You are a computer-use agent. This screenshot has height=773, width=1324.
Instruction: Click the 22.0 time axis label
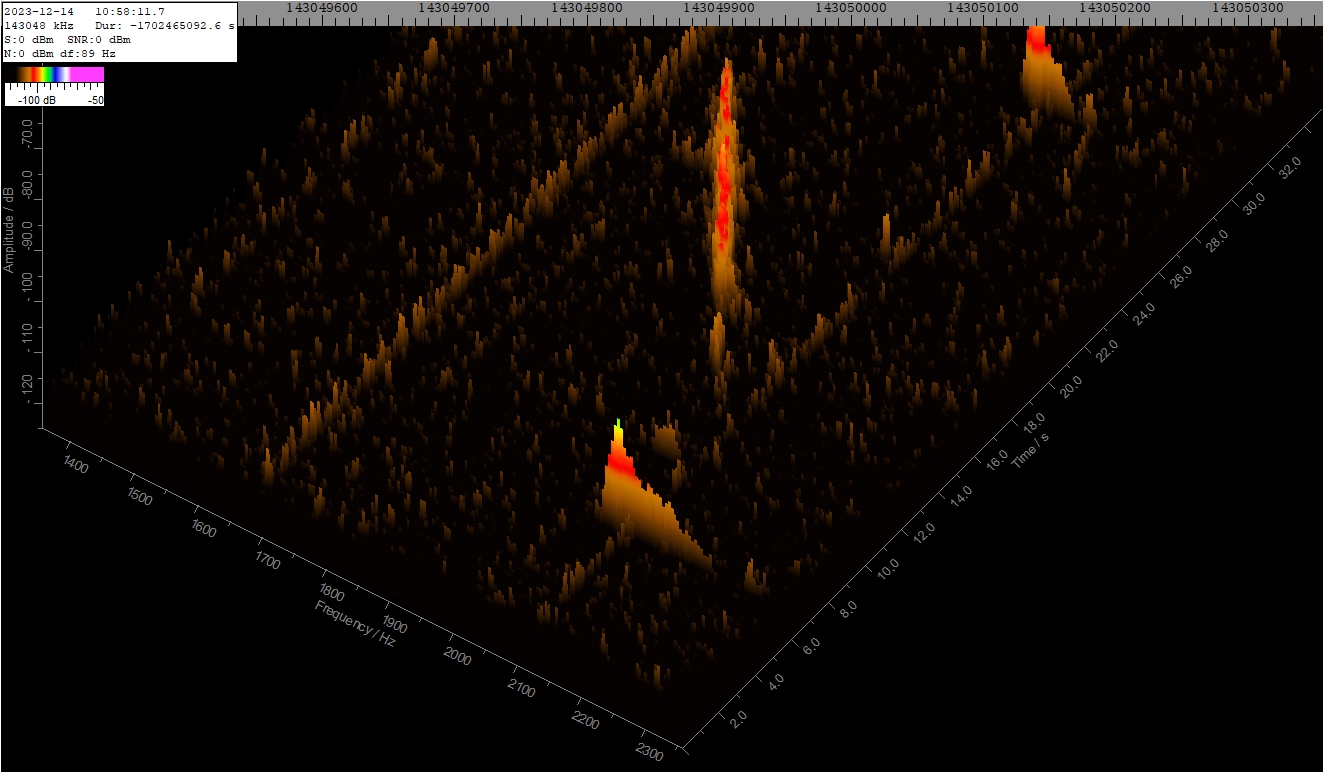[1109, 351]
